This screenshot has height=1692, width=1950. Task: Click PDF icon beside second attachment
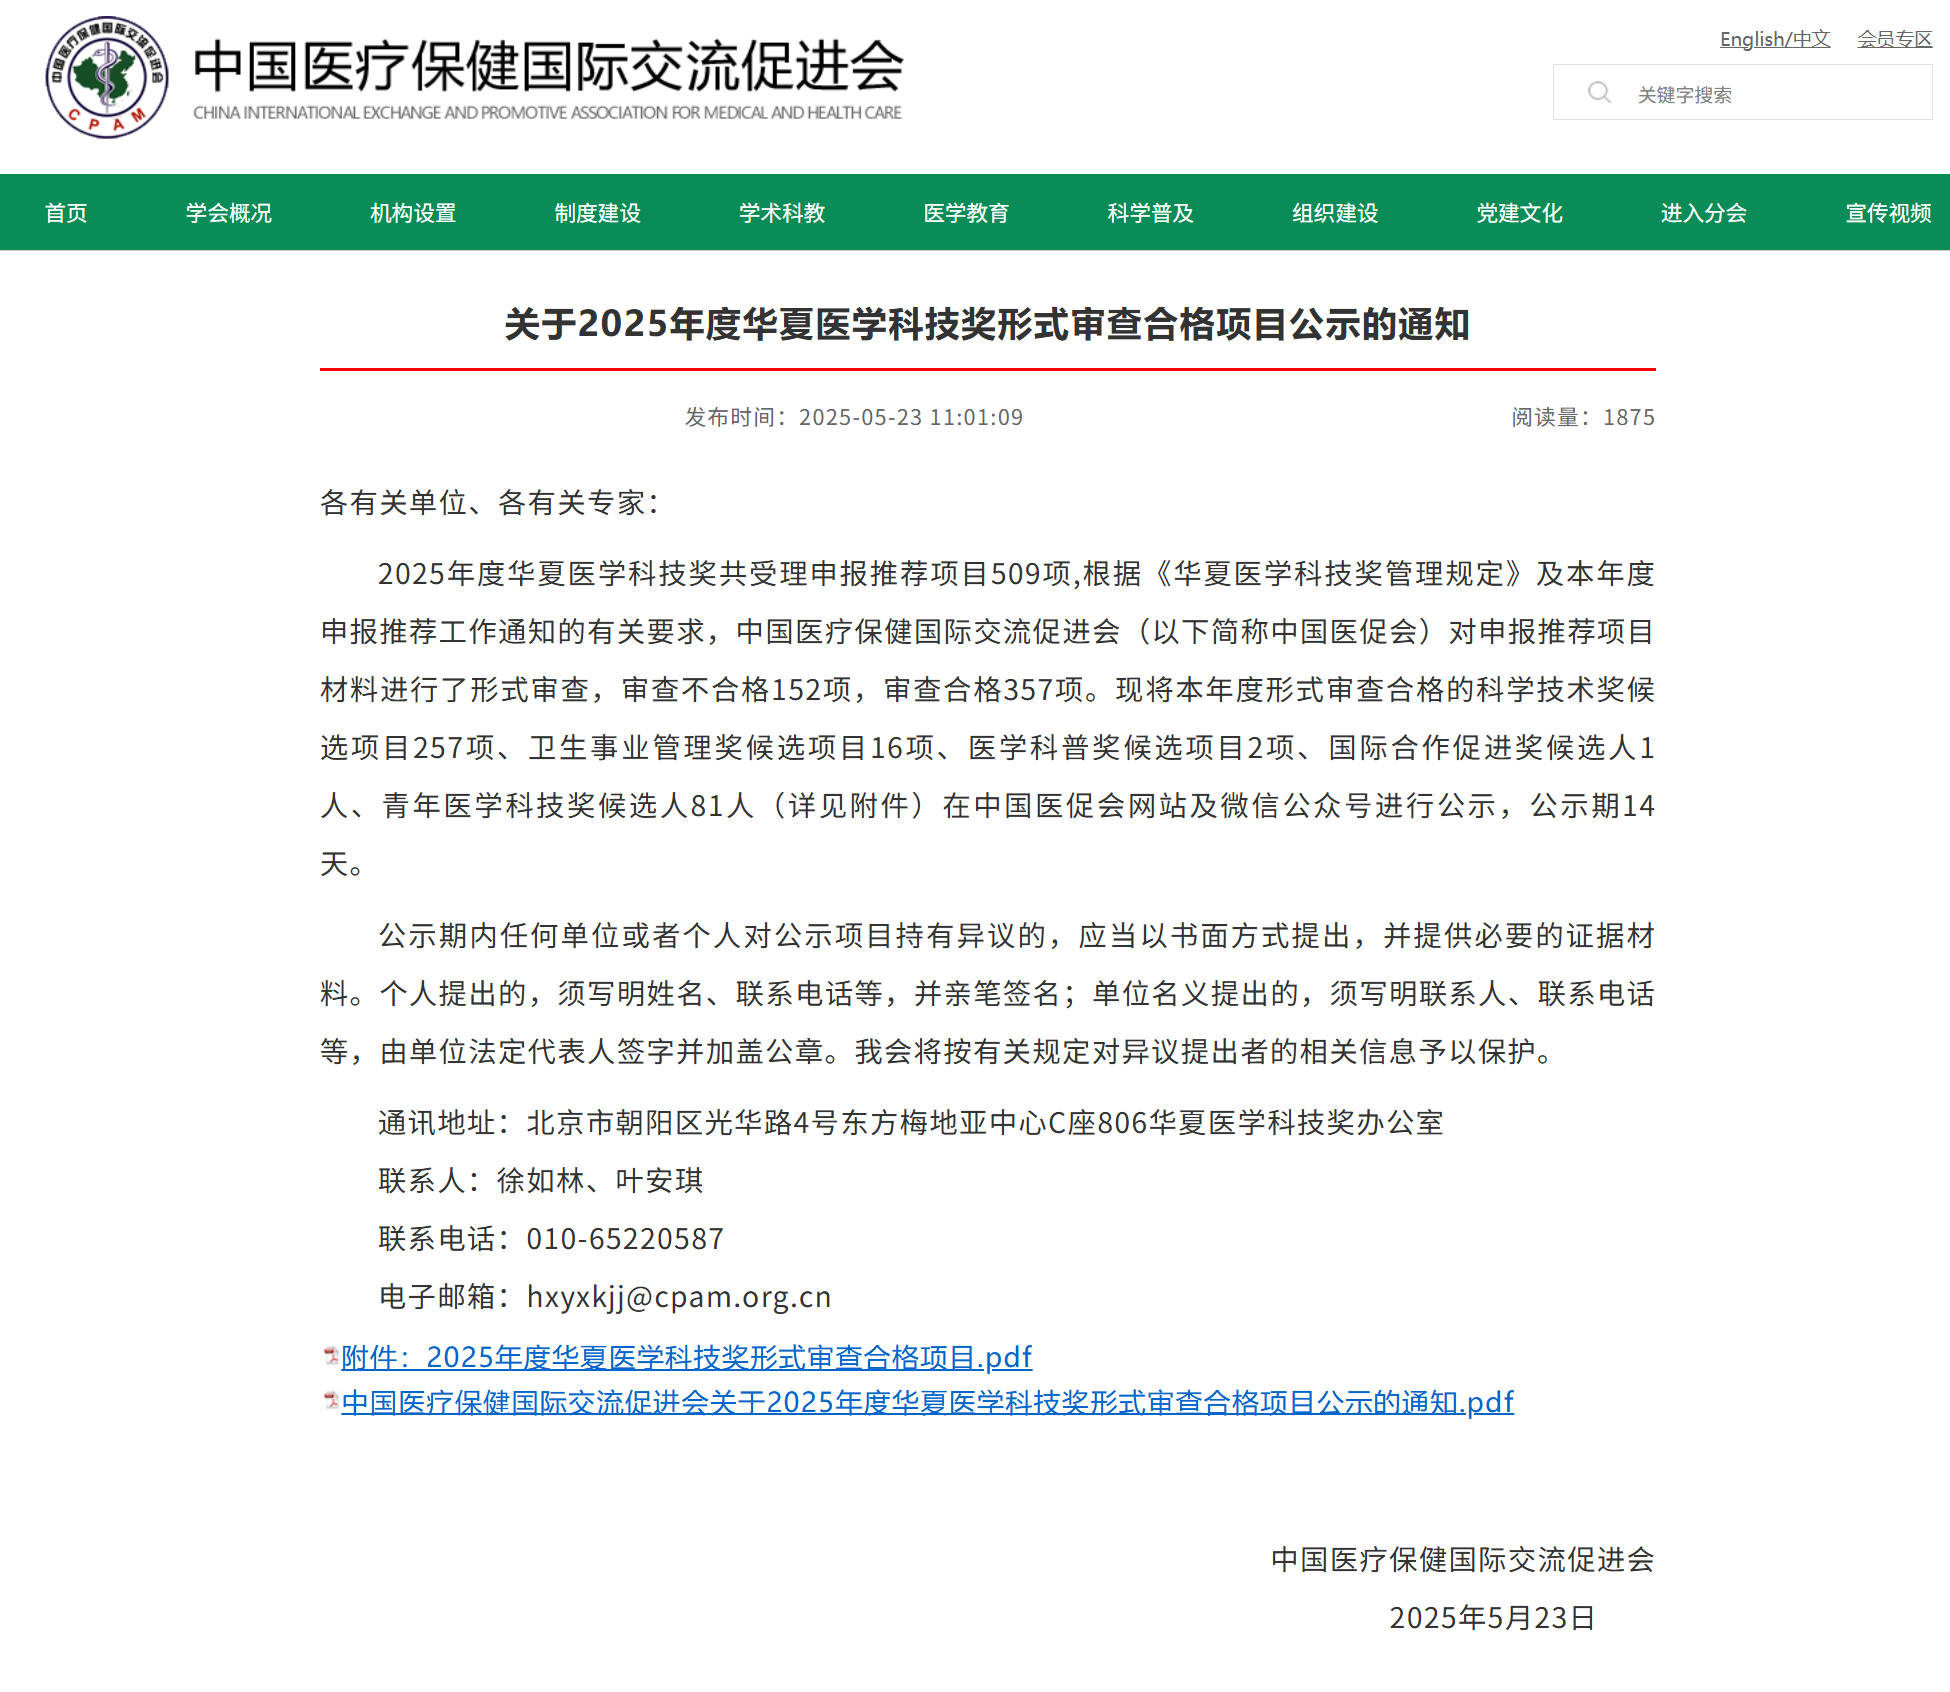coord(330,1401)
